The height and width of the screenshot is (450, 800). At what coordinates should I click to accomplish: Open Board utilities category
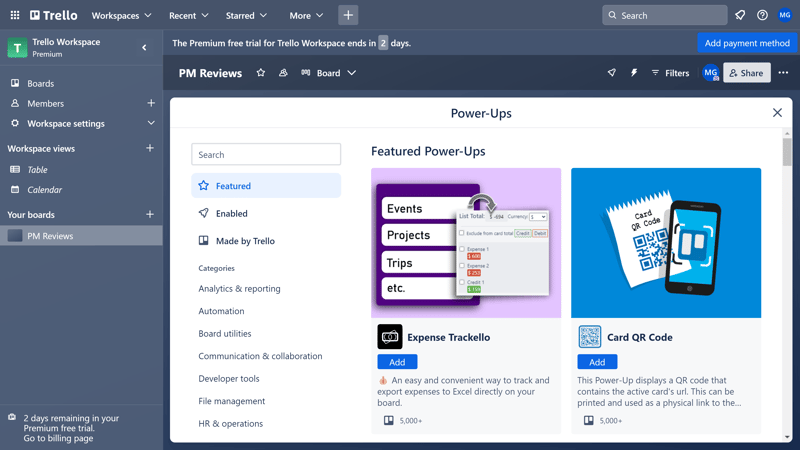click(225, 333)
